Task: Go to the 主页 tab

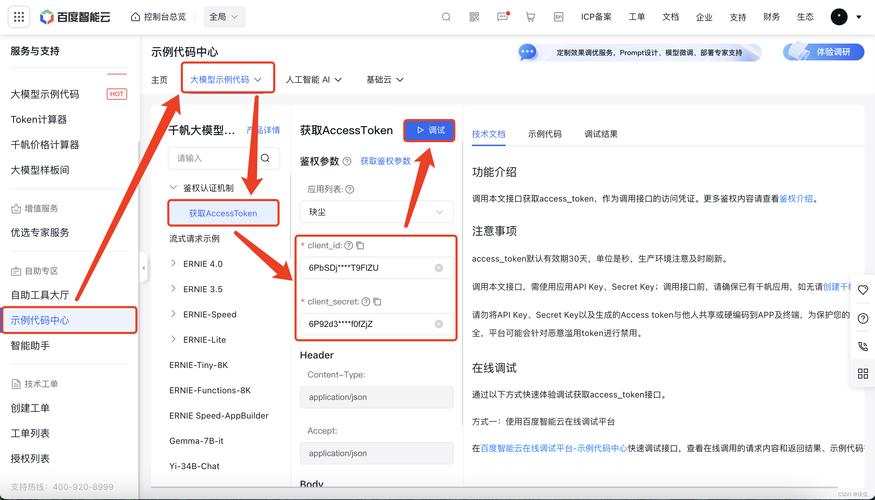Action: (x=160, y=79)
